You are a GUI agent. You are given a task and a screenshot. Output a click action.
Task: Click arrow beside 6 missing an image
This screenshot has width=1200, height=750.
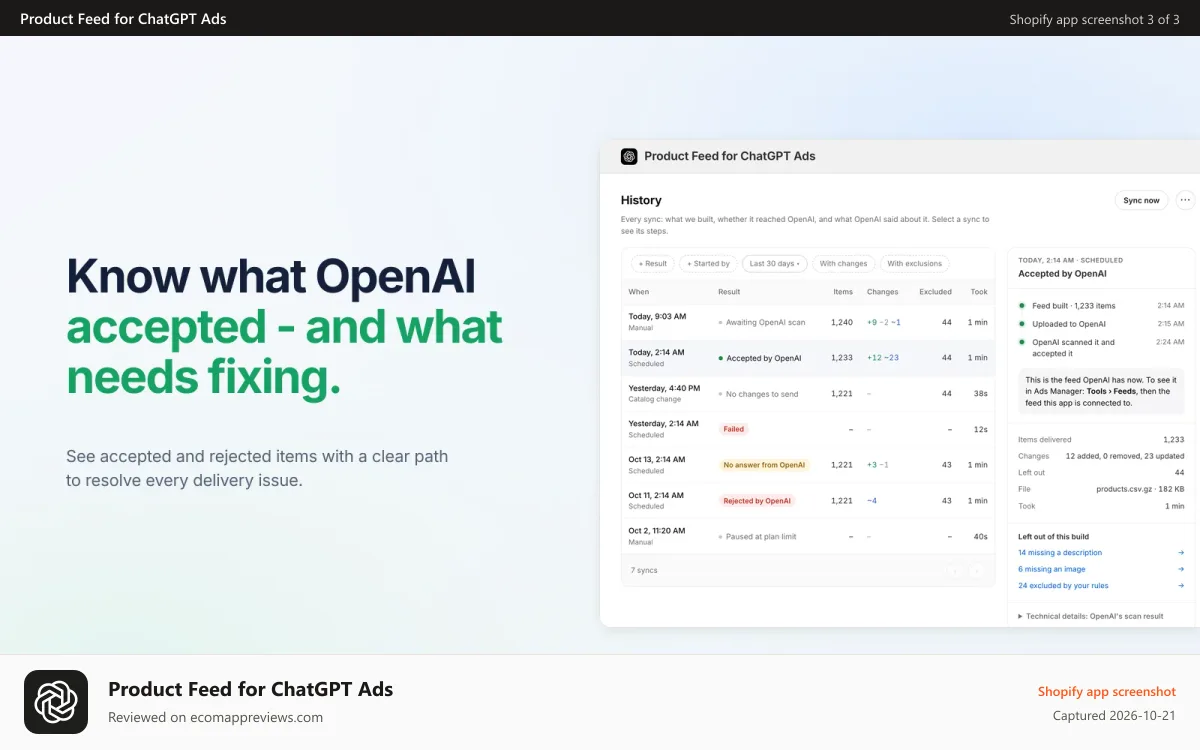pos(1181,569)
